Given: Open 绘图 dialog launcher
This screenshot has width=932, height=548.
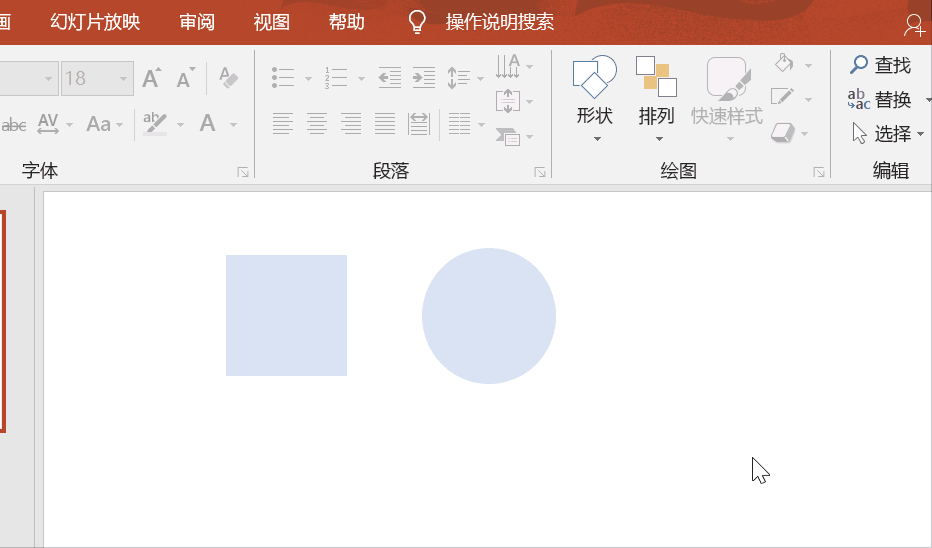Looking at the screenshot, I should point(819,172).
